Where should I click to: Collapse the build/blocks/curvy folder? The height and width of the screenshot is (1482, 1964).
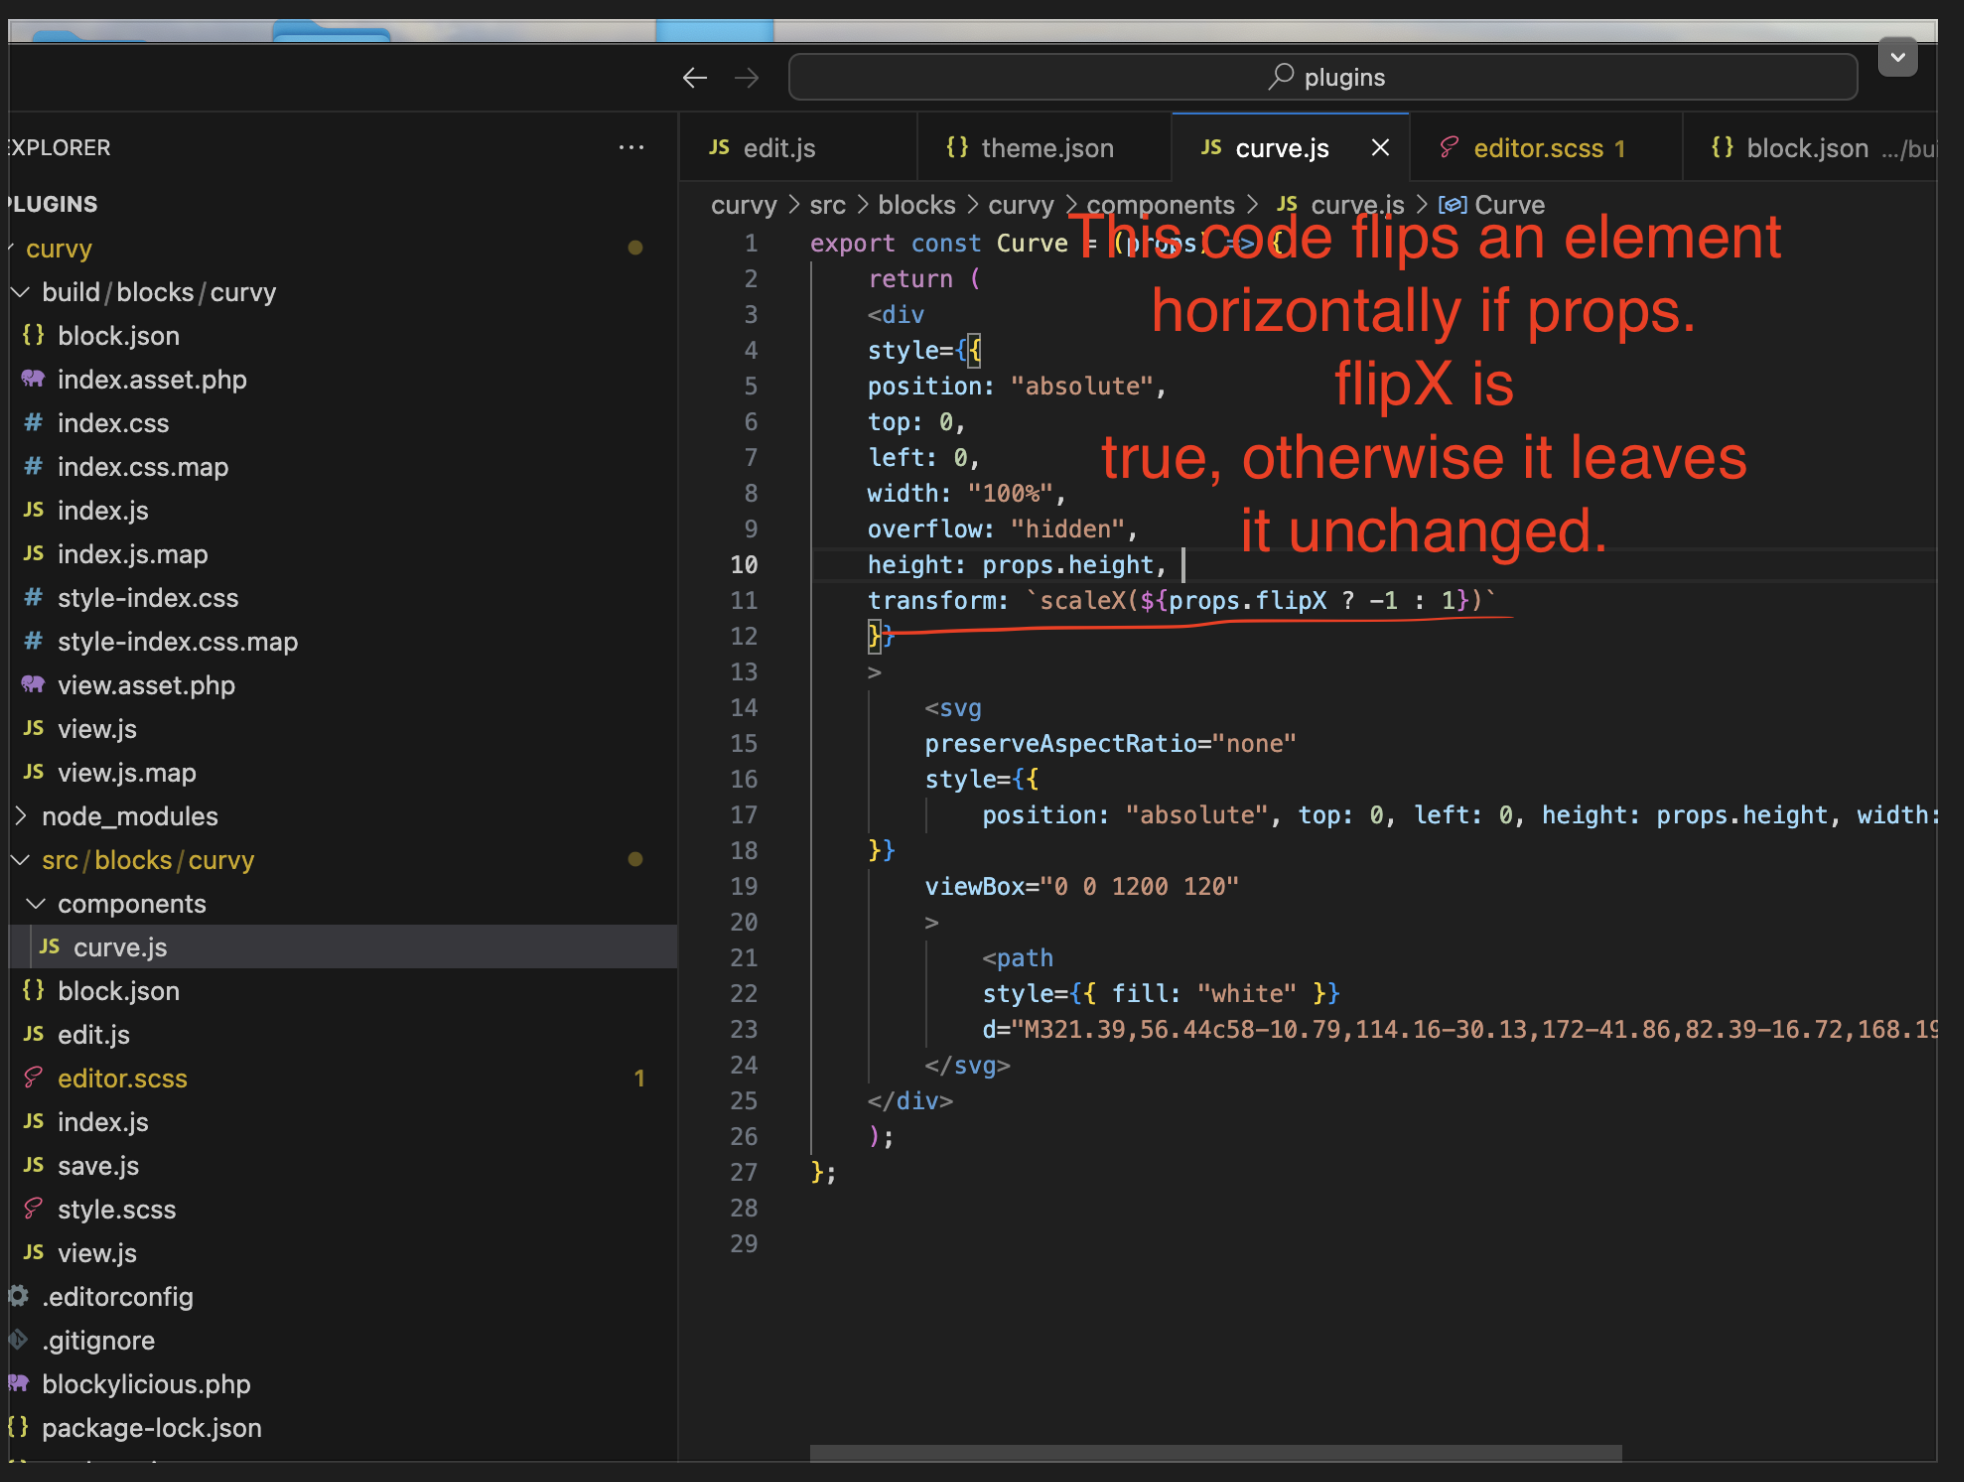click(x=344, y=292)
